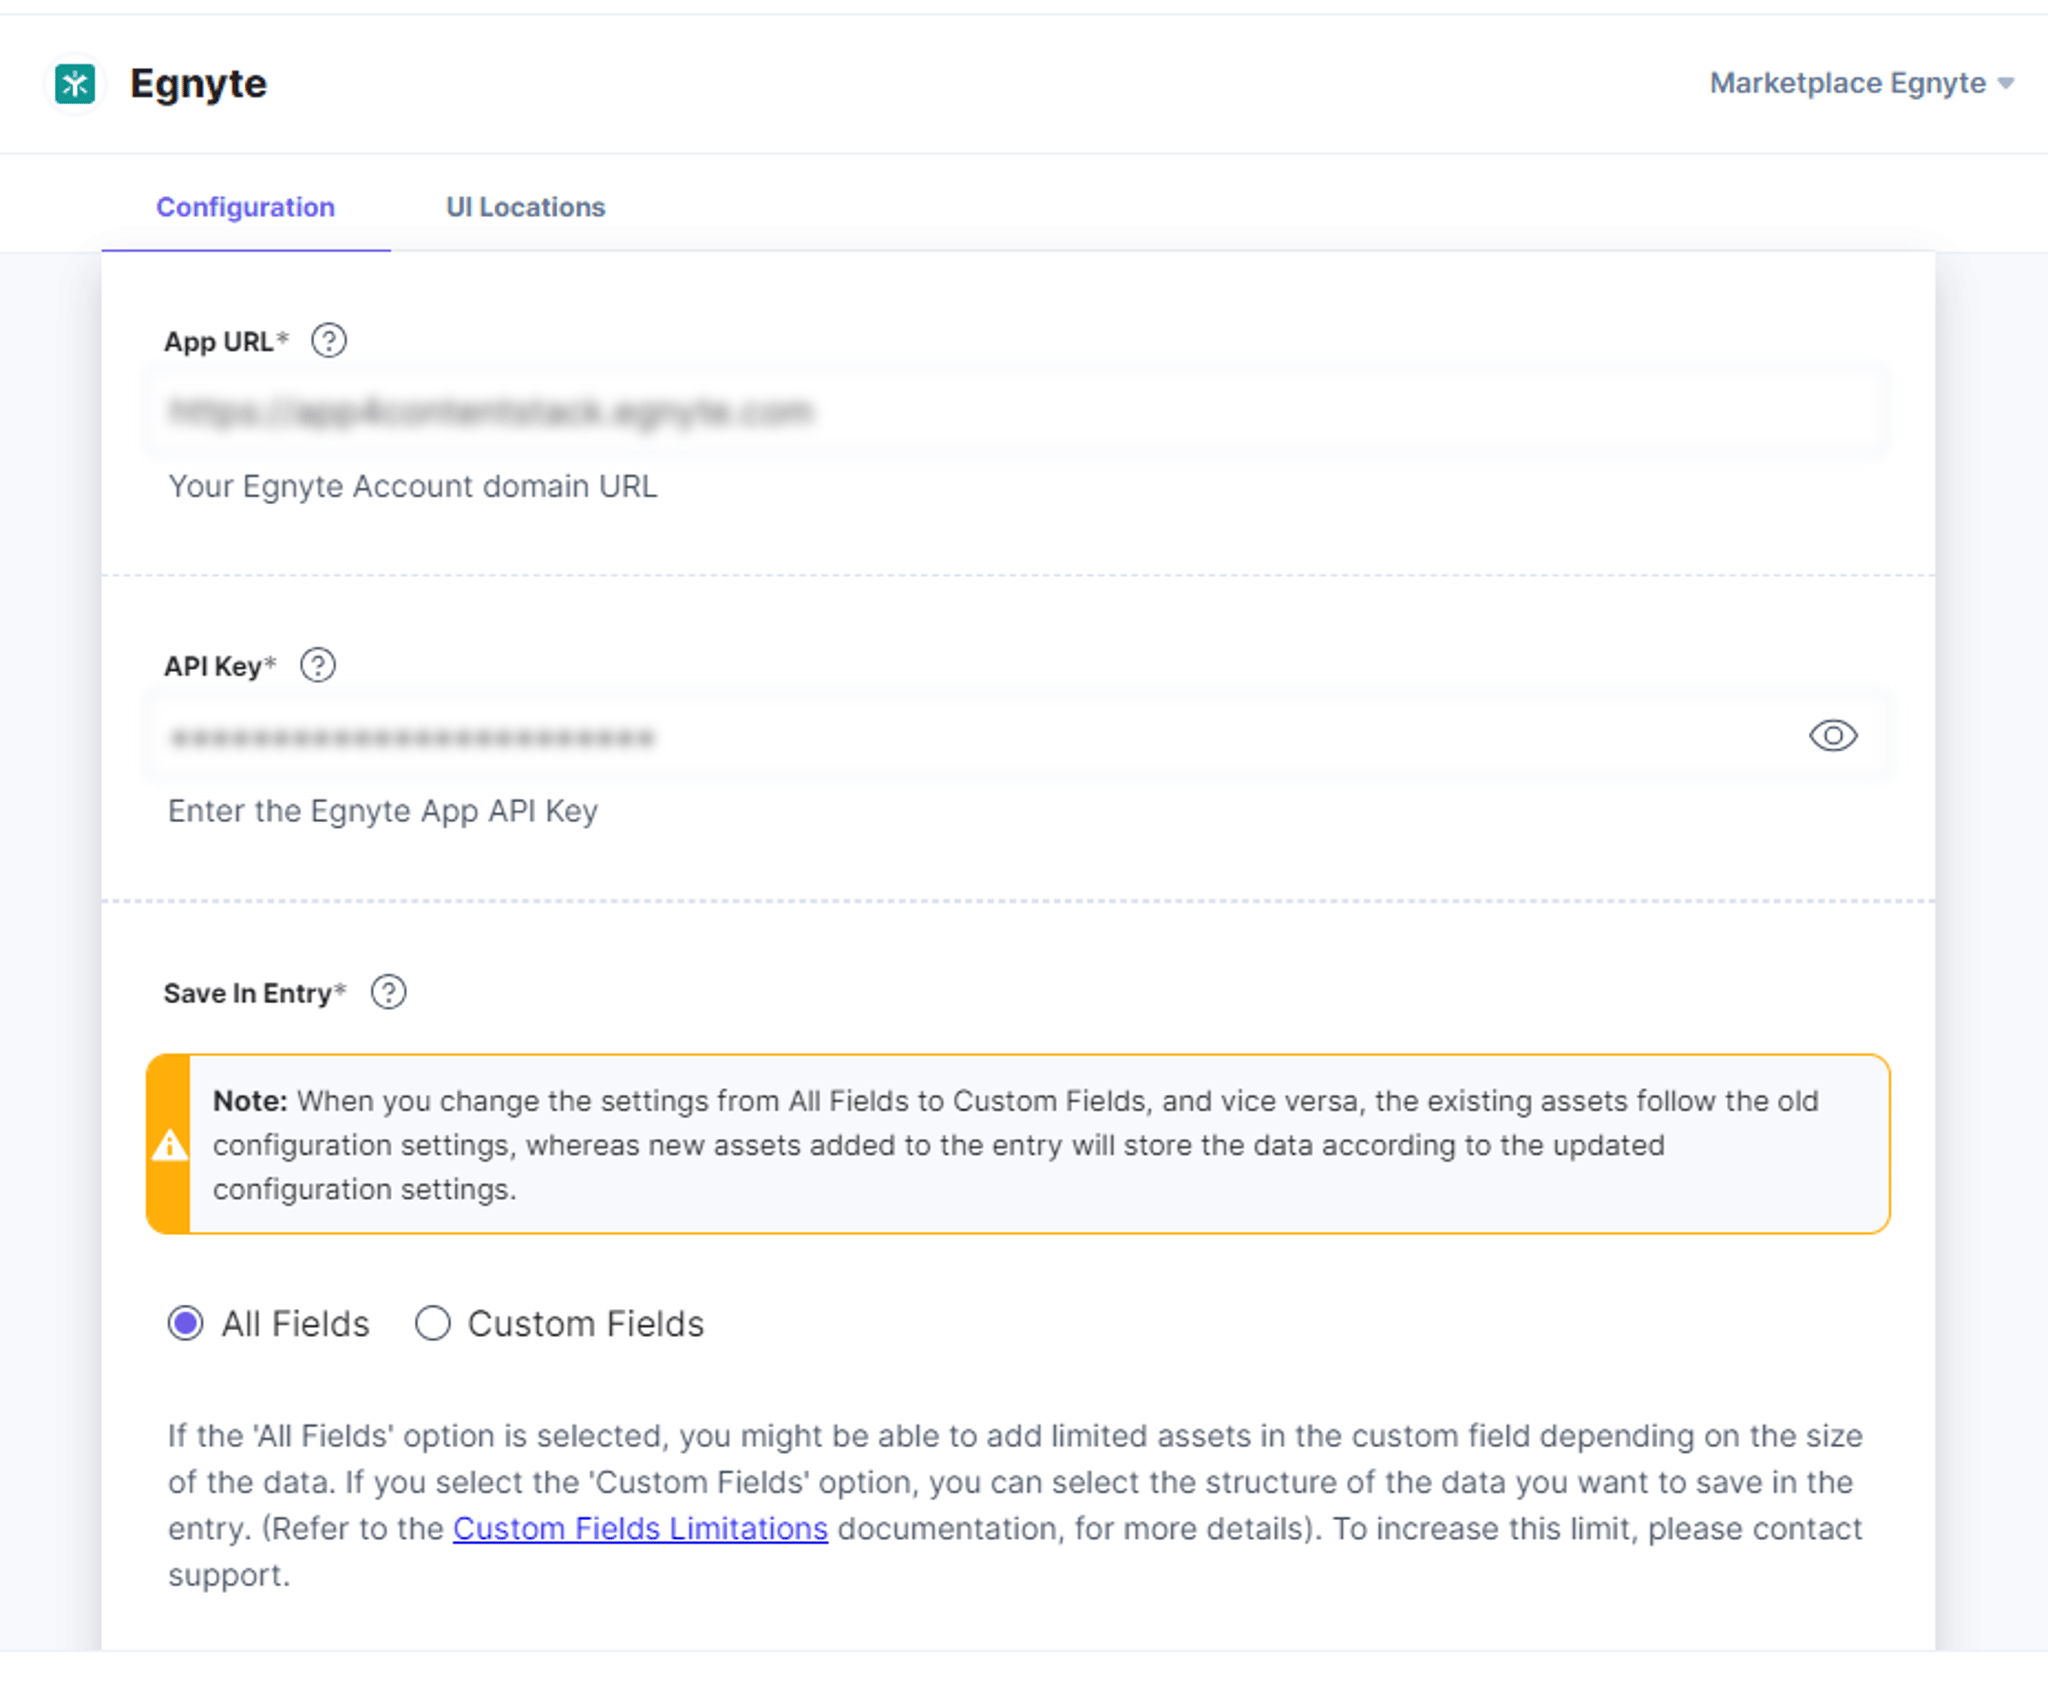
Task: Click the Note warning banner text
Action: tap(1016, 1144)
